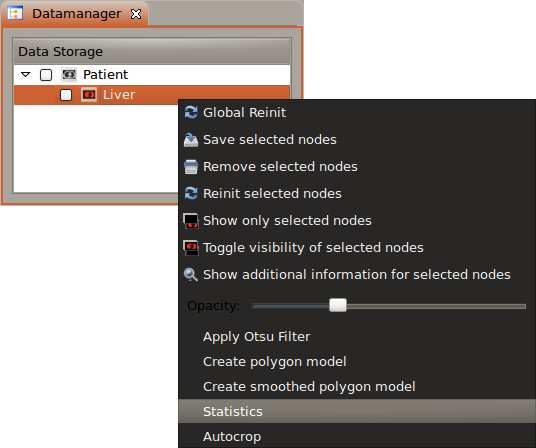Choose Global Reinit from context menu
This screenshot has height=448, width=536.
(357, 112)
